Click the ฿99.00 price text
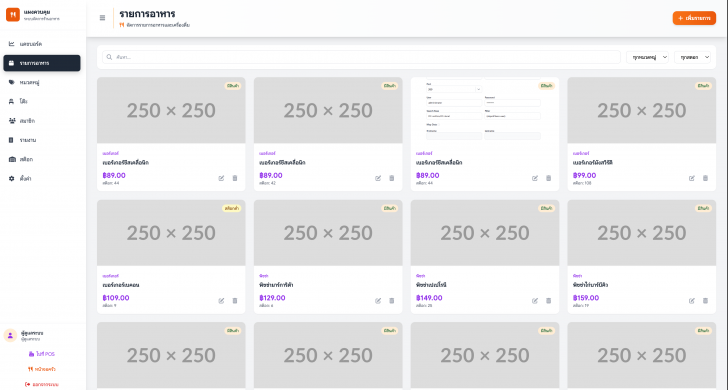 tap(585, 176)
